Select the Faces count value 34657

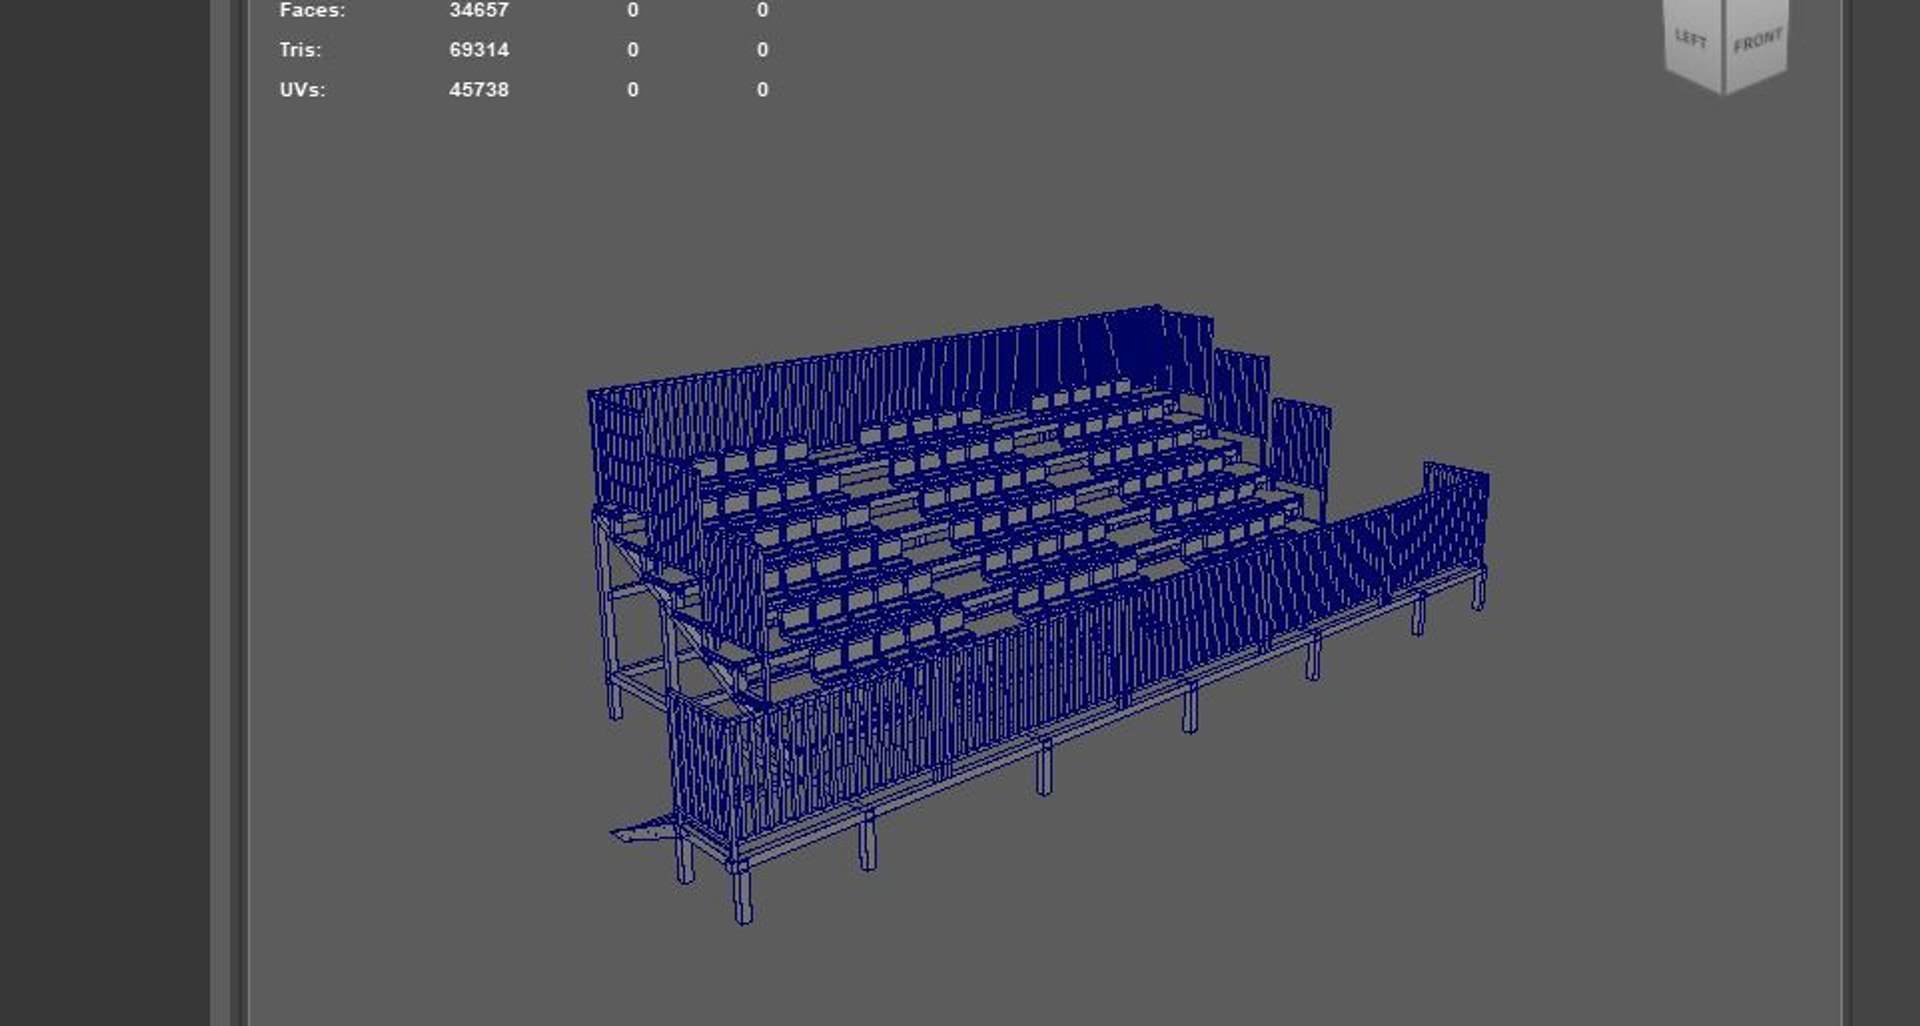(479, 11)
